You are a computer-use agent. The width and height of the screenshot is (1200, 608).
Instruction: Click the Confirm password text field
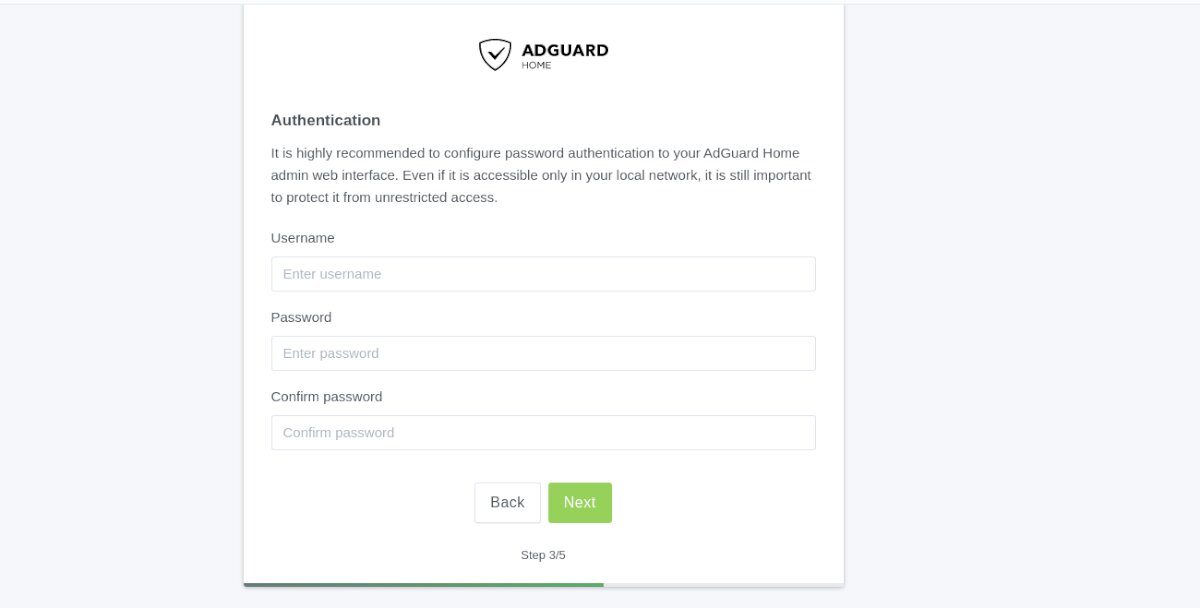click(x=543, y=432)
